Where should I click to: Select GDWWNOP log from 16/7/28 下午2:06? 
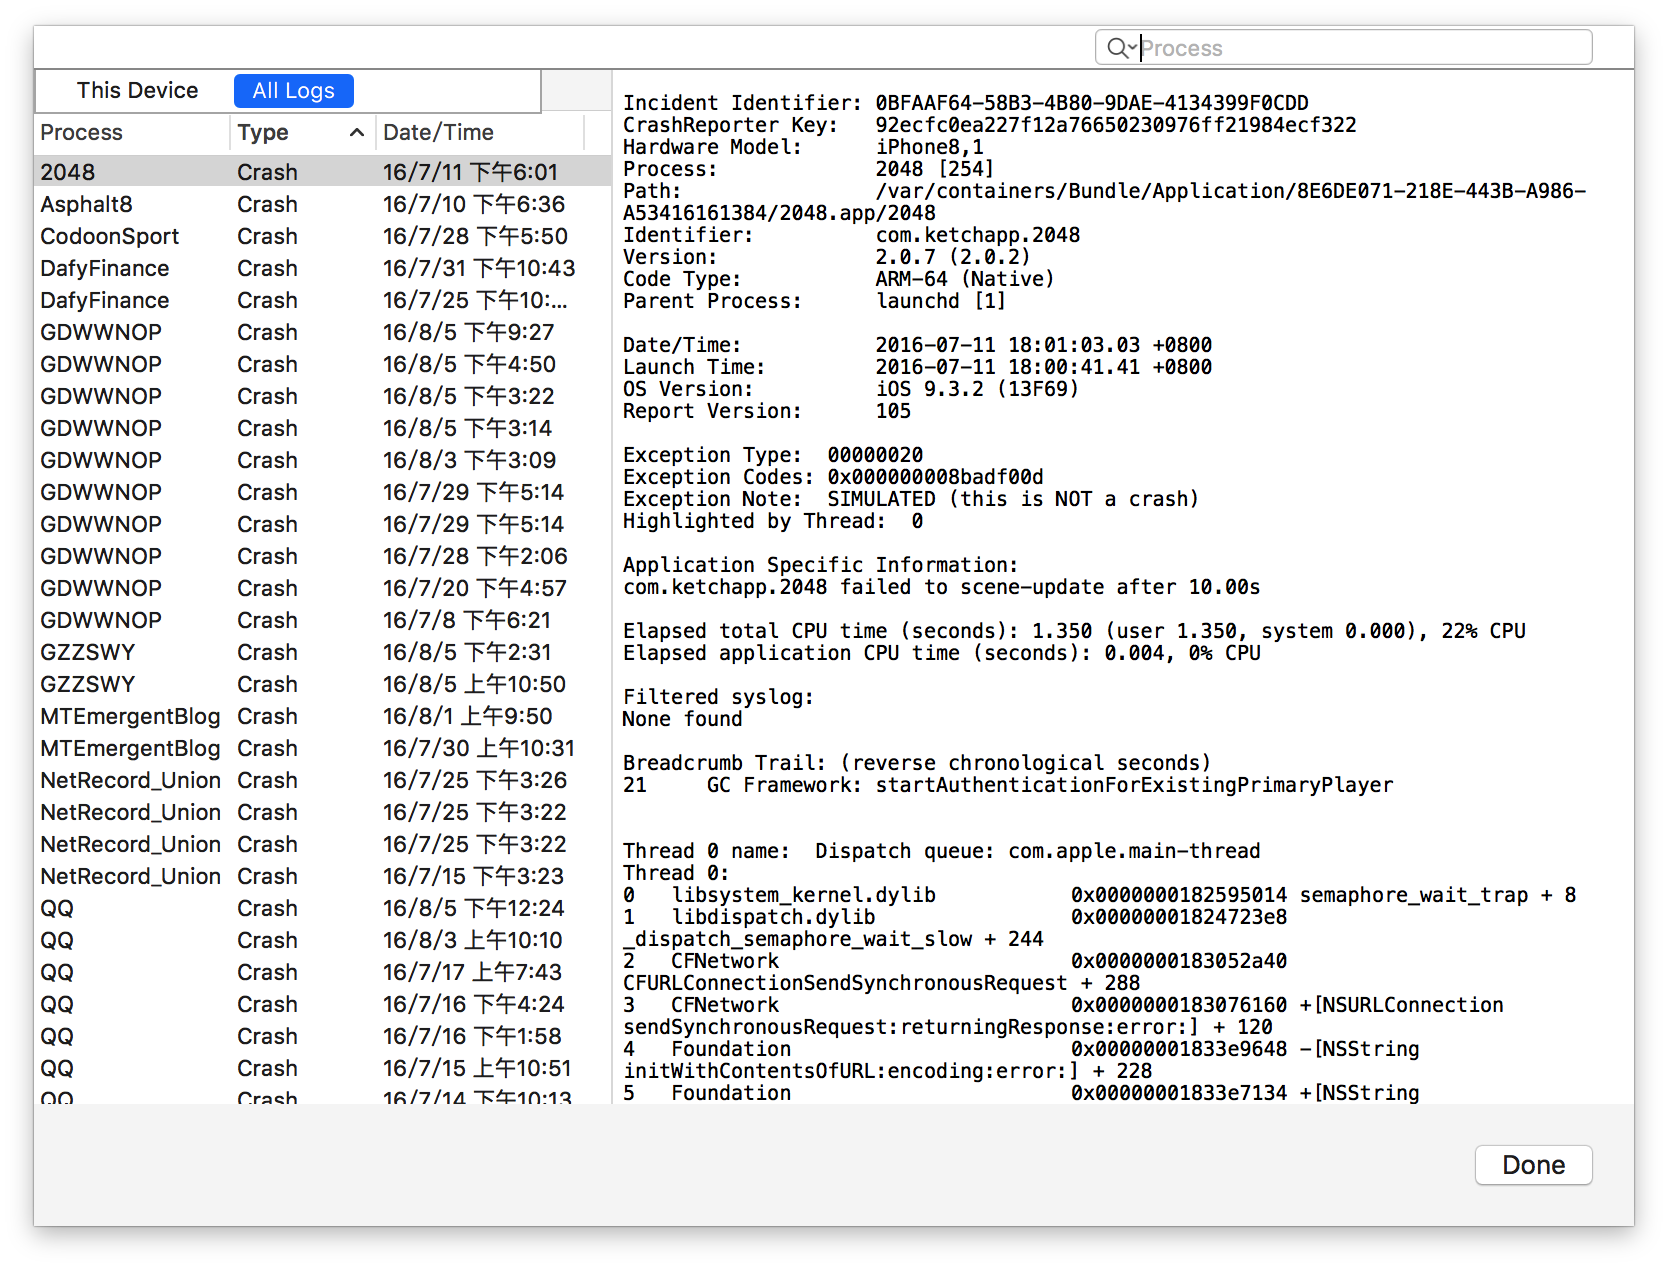click(322, 556)
